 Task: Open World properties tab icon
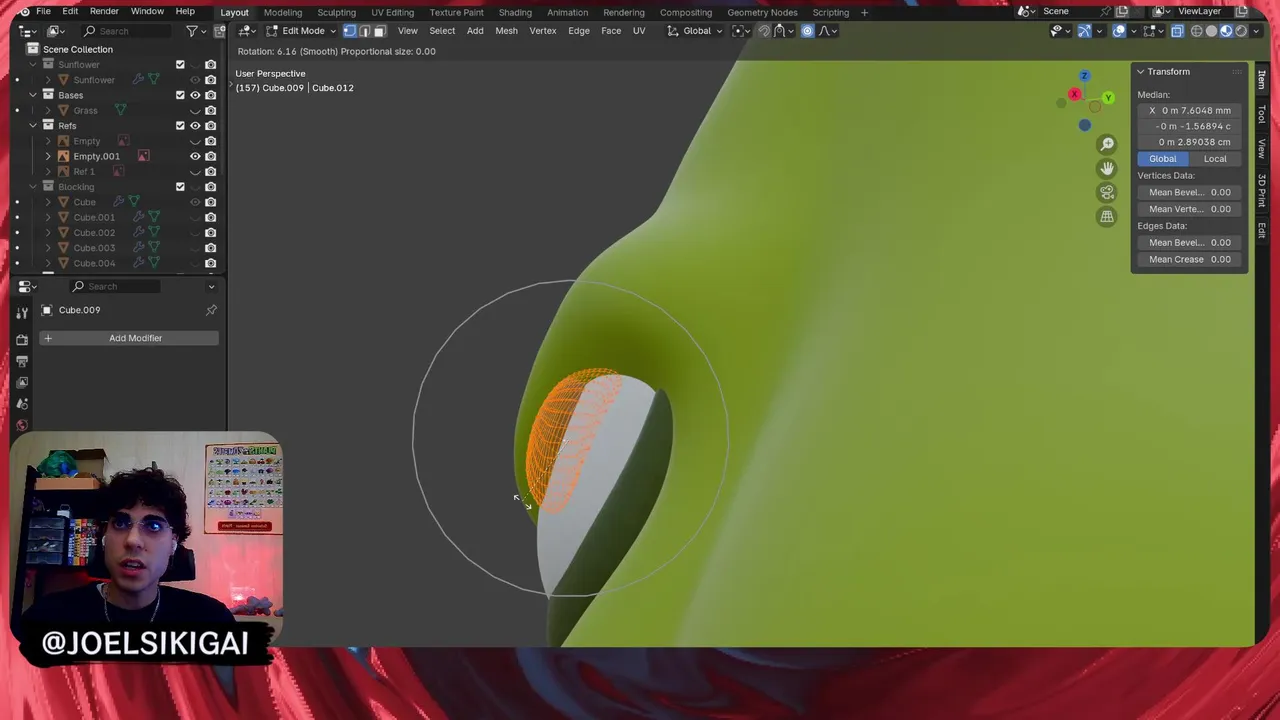point(22,425)
